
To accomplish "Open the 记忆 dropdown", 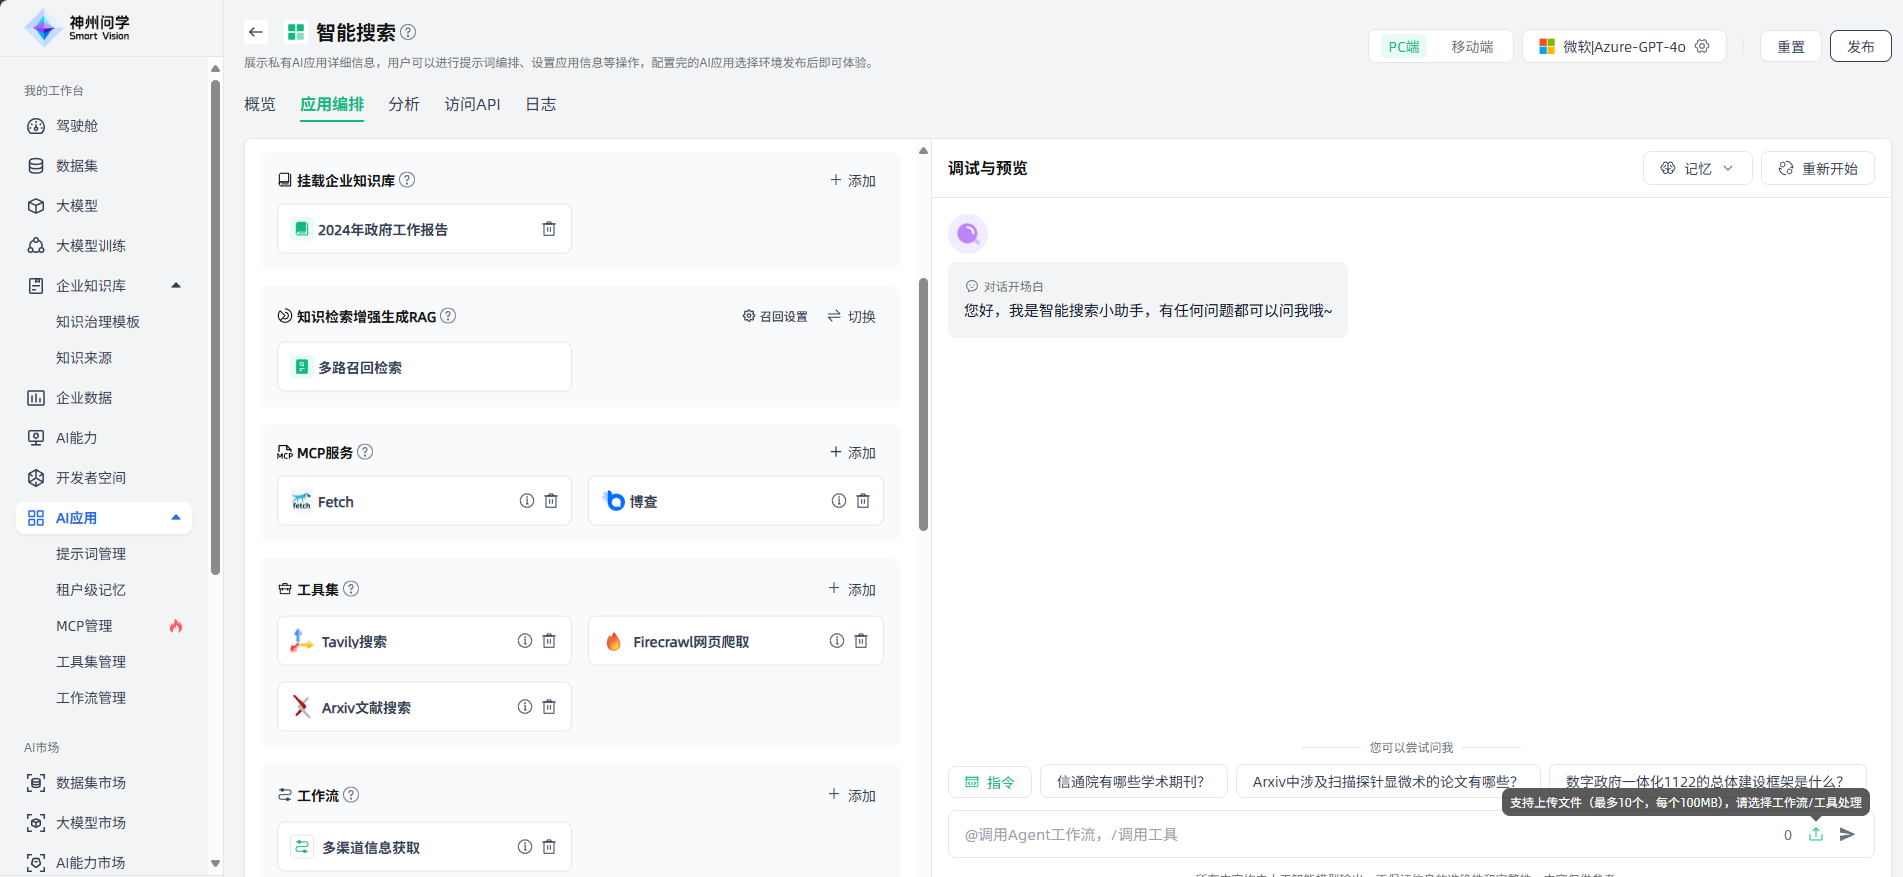I will click(x=1697, y=168).
